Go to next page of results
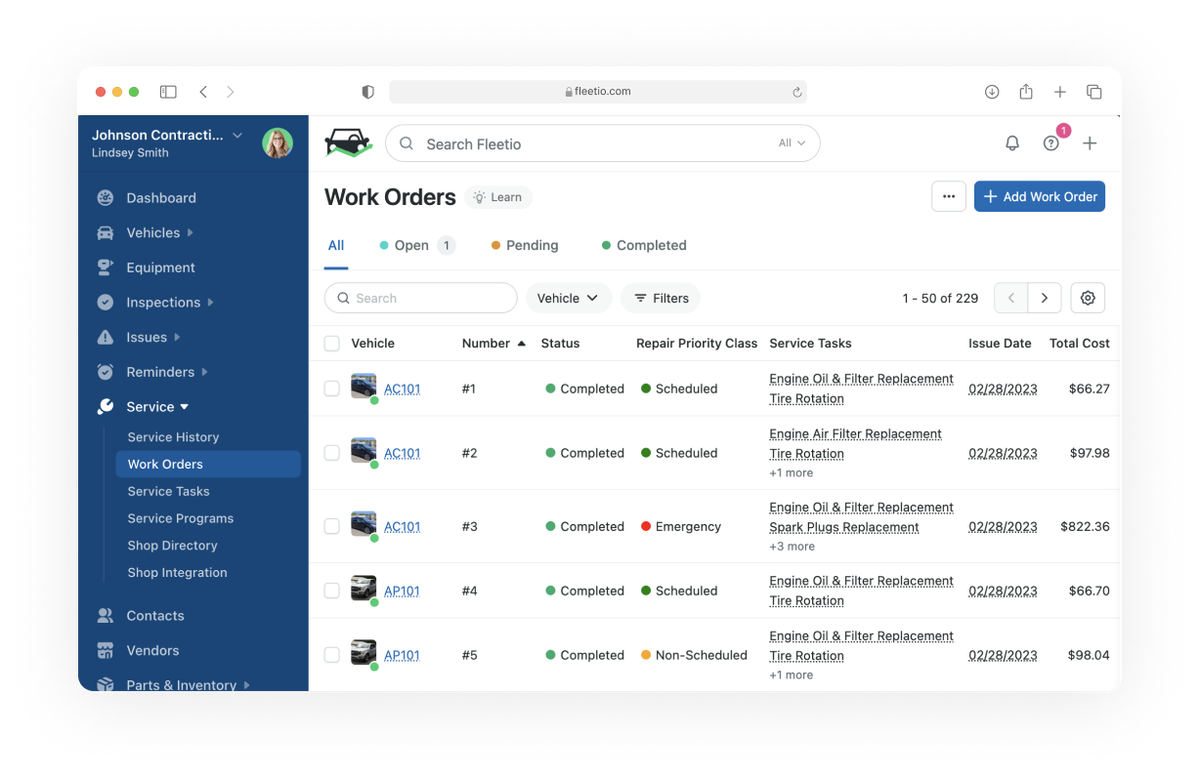This screenshot has width=1200, height=777. click(x=1044, y=298)
